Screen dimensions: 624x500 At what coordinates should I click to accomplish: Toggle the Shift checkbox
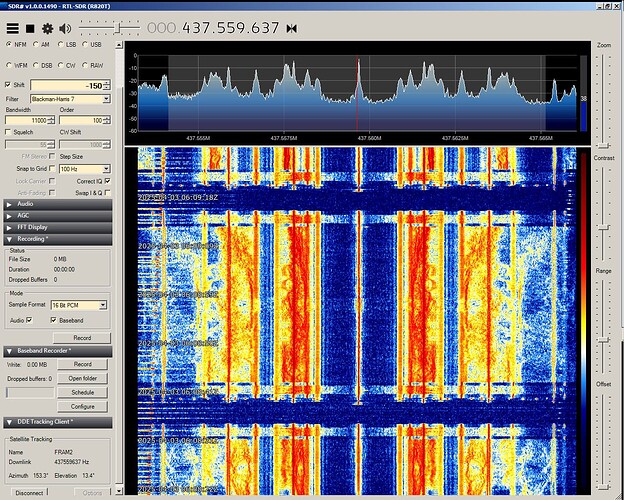coord(8,85)
